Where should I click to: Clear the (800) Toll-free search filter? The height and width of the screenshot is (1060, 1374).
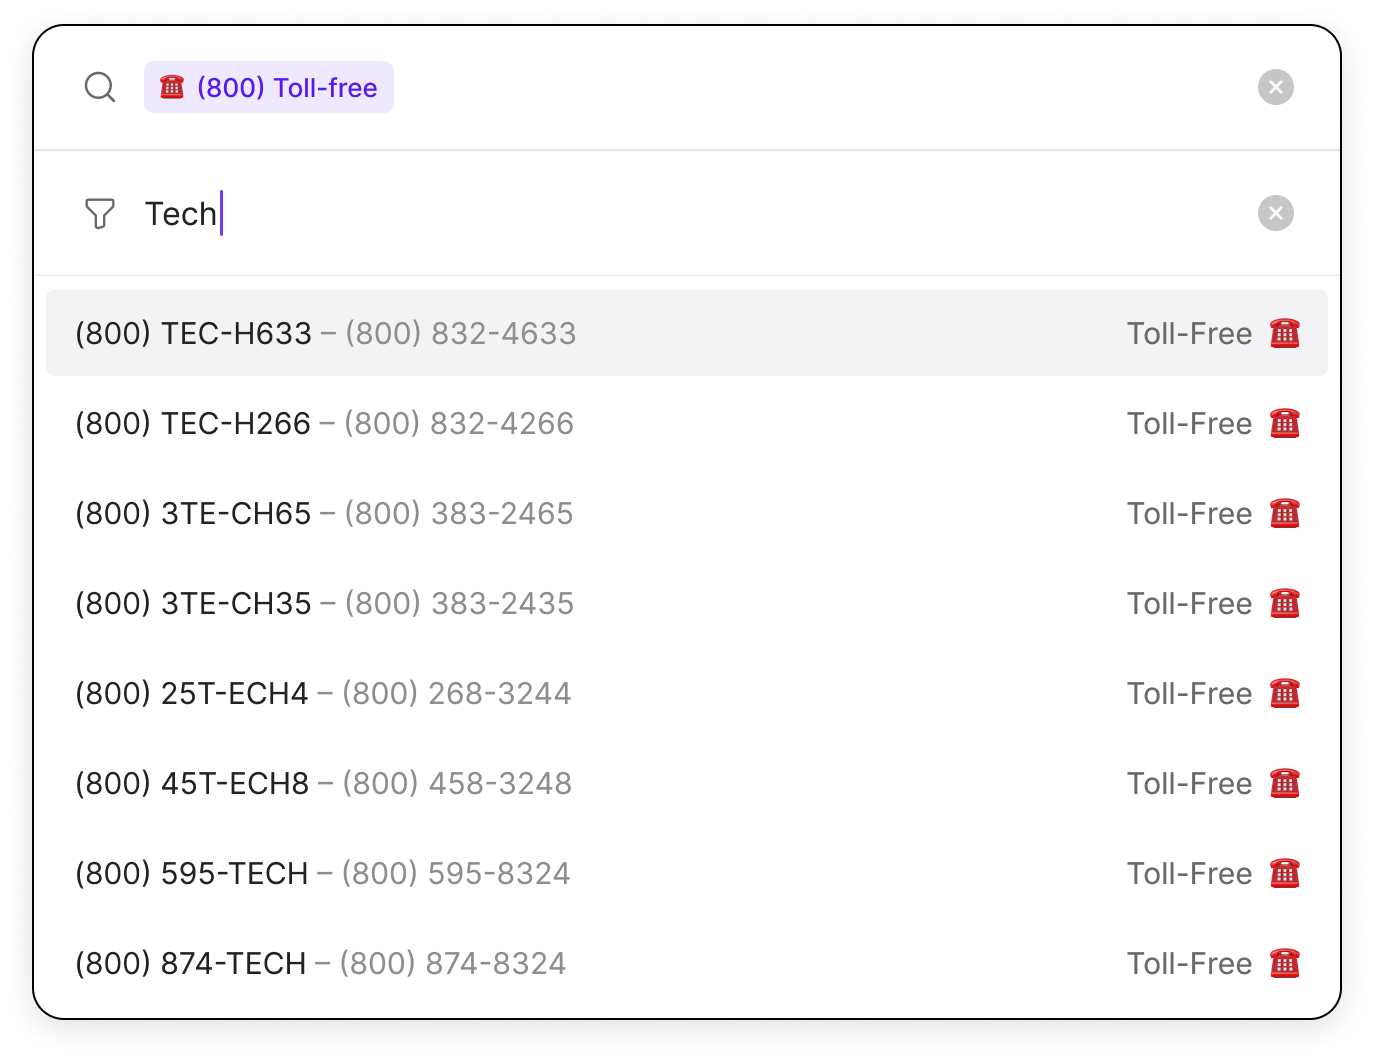(x=1275, y=87)
